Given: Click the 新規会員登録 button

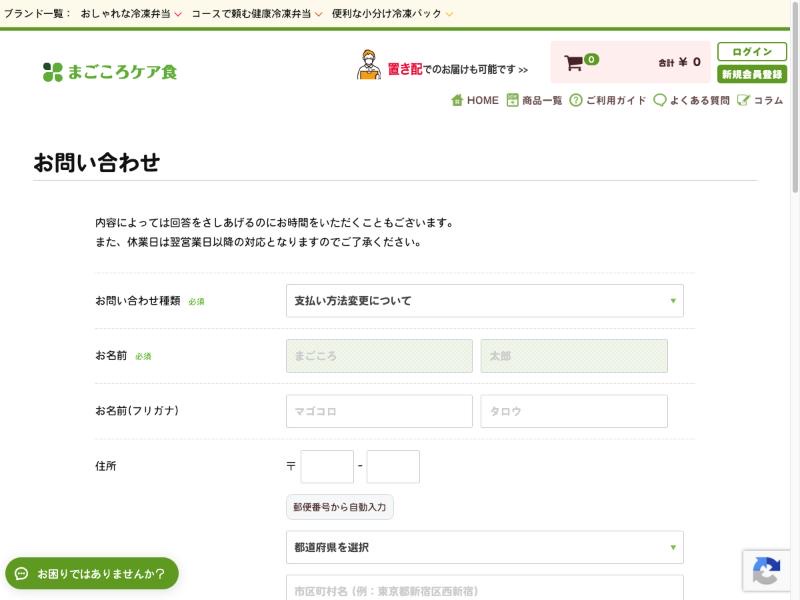Looking at the screenshot, I should [752, 74].
